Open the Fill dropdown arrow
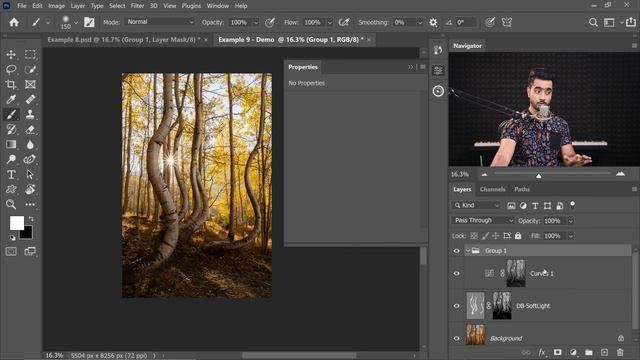This screenshot has height=360, width=640. tap(571, 236)
